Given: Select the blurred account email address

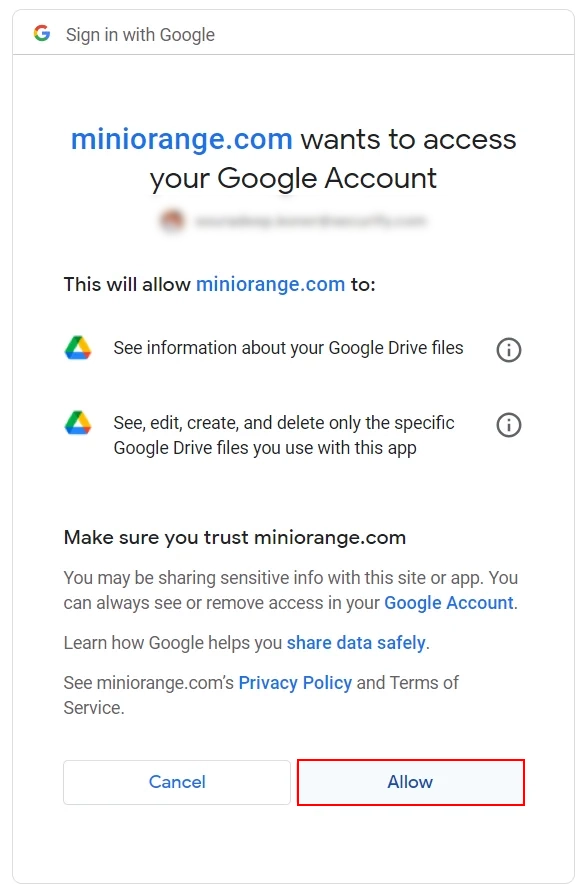Looking at the screenshot, I should tap(311, 221).
